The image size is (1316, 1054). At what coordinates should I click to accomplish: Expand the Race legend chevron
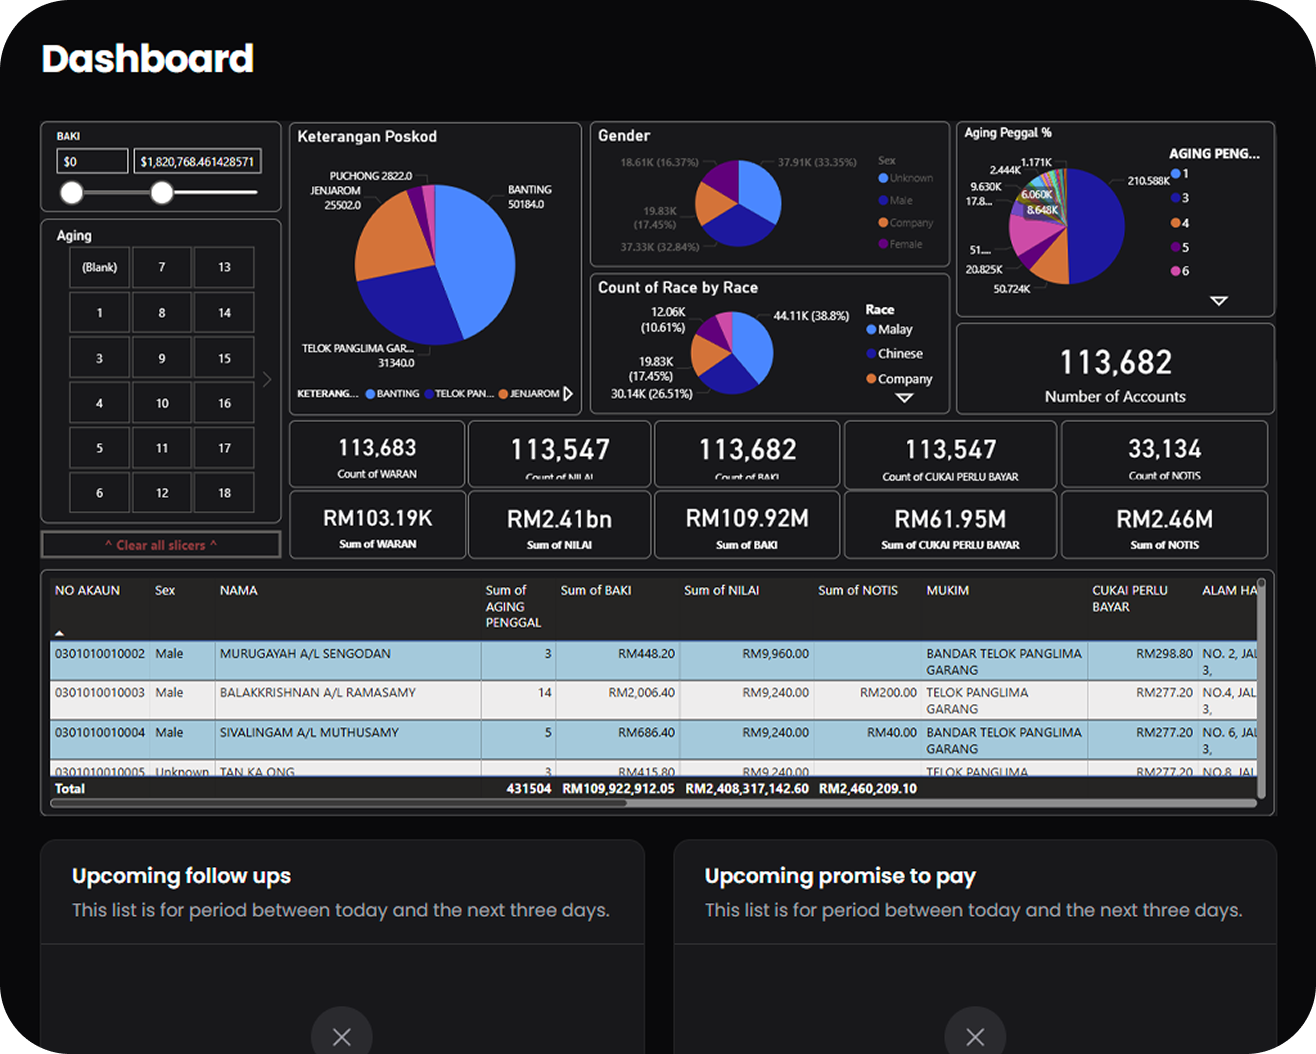coord(903,398)
